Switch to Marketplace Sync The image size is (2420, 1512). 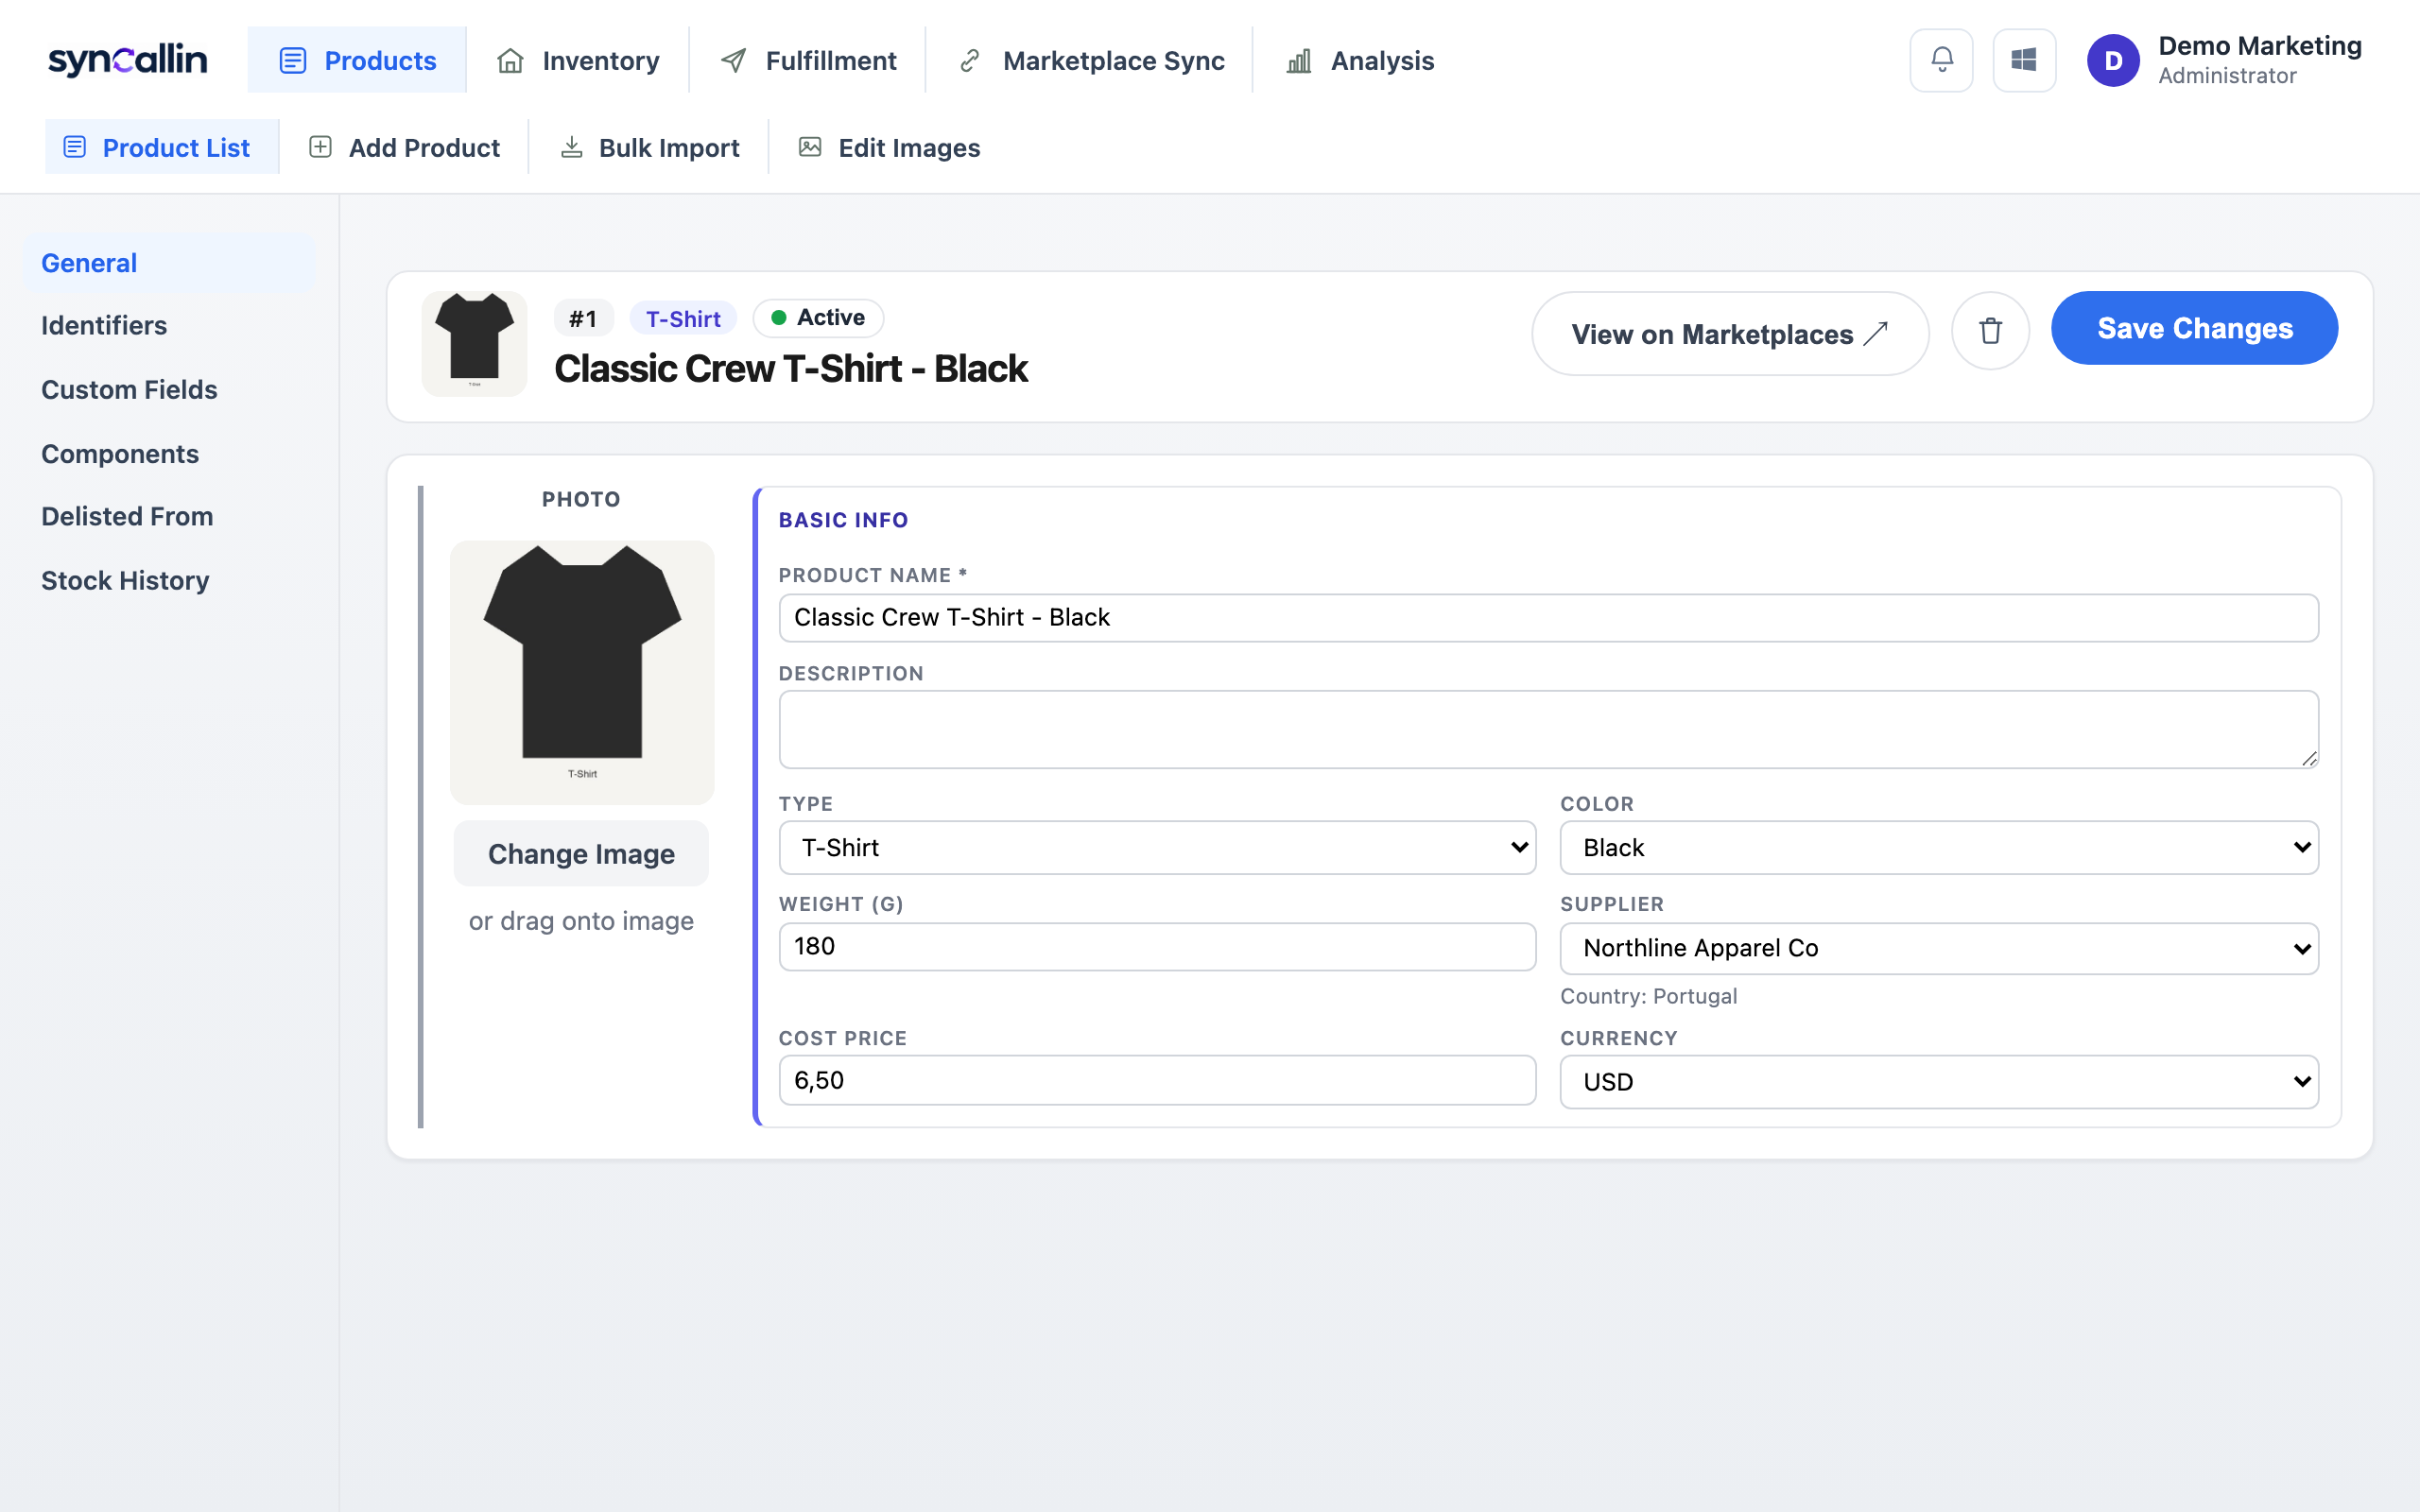[x=1090, y=60]
